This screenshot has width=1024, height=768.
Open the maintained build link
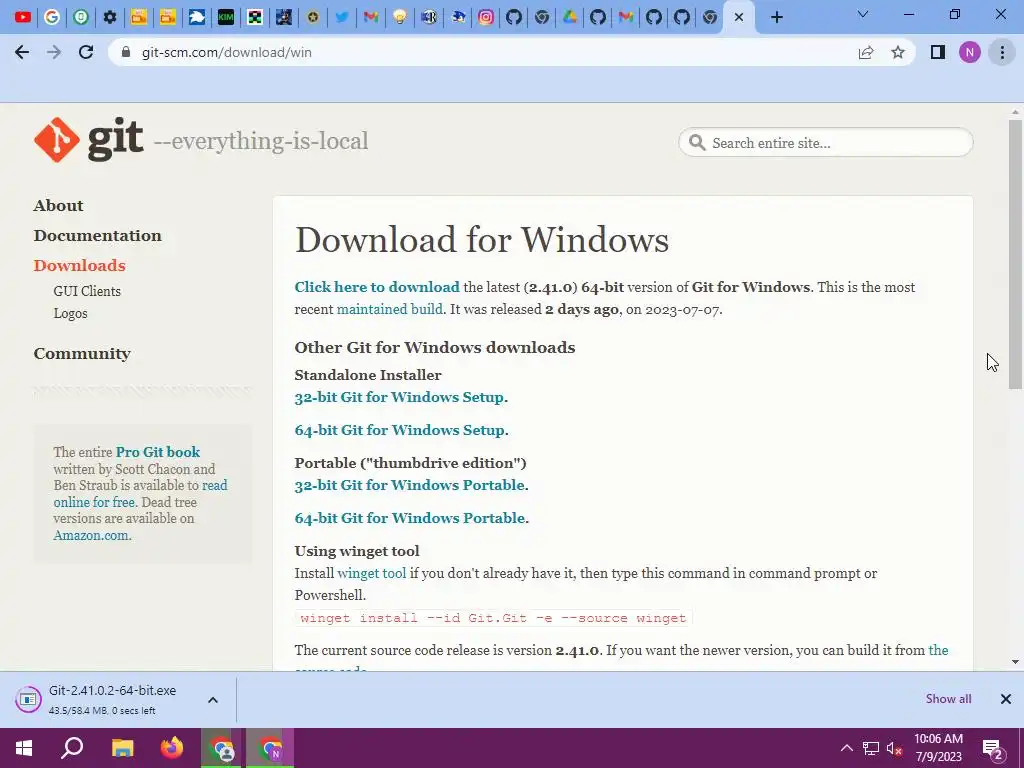(x=389, y=310)
